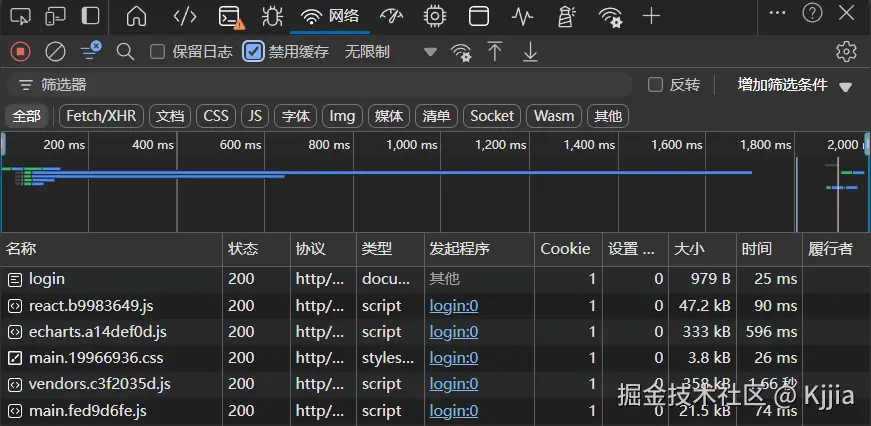Select the vendors.c3f2035d.js request
The width and height of the screenshot is (871, 426).
tap(436, 384)
